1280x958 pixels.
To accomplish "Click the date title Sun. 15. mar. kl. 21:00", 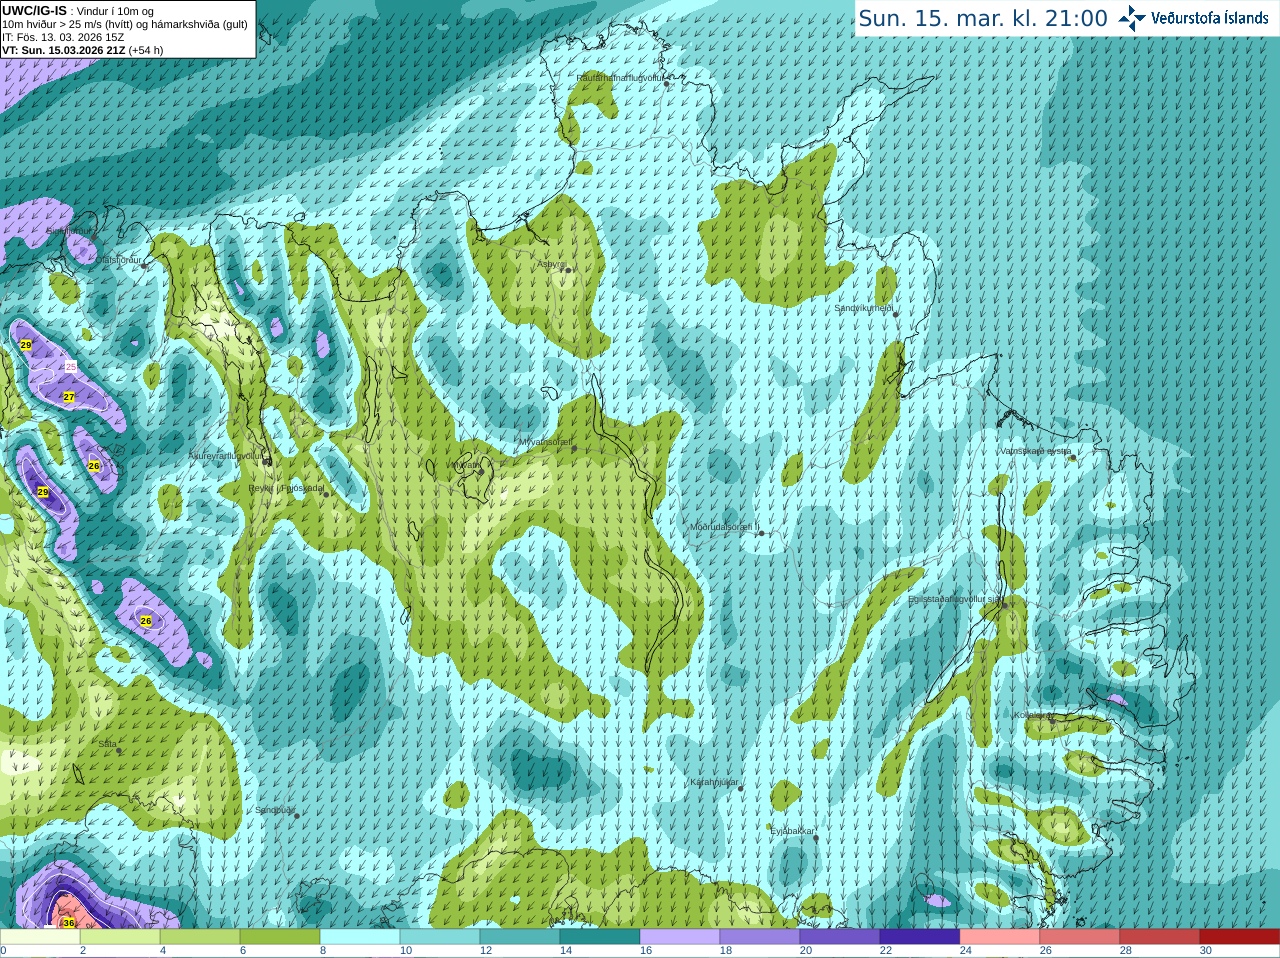I will coord(983,18).
